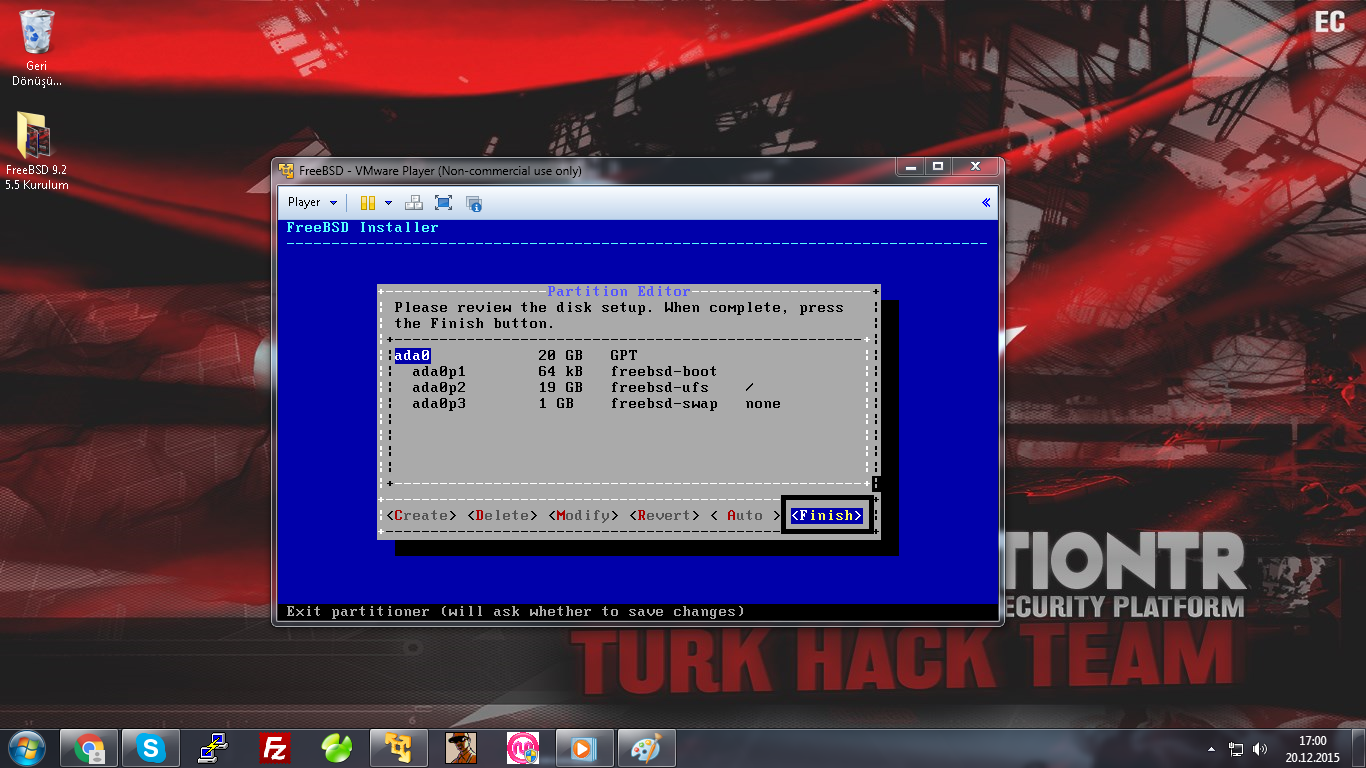Click the VMware Player window title icon
The image size is (1366, 768).
286,170
